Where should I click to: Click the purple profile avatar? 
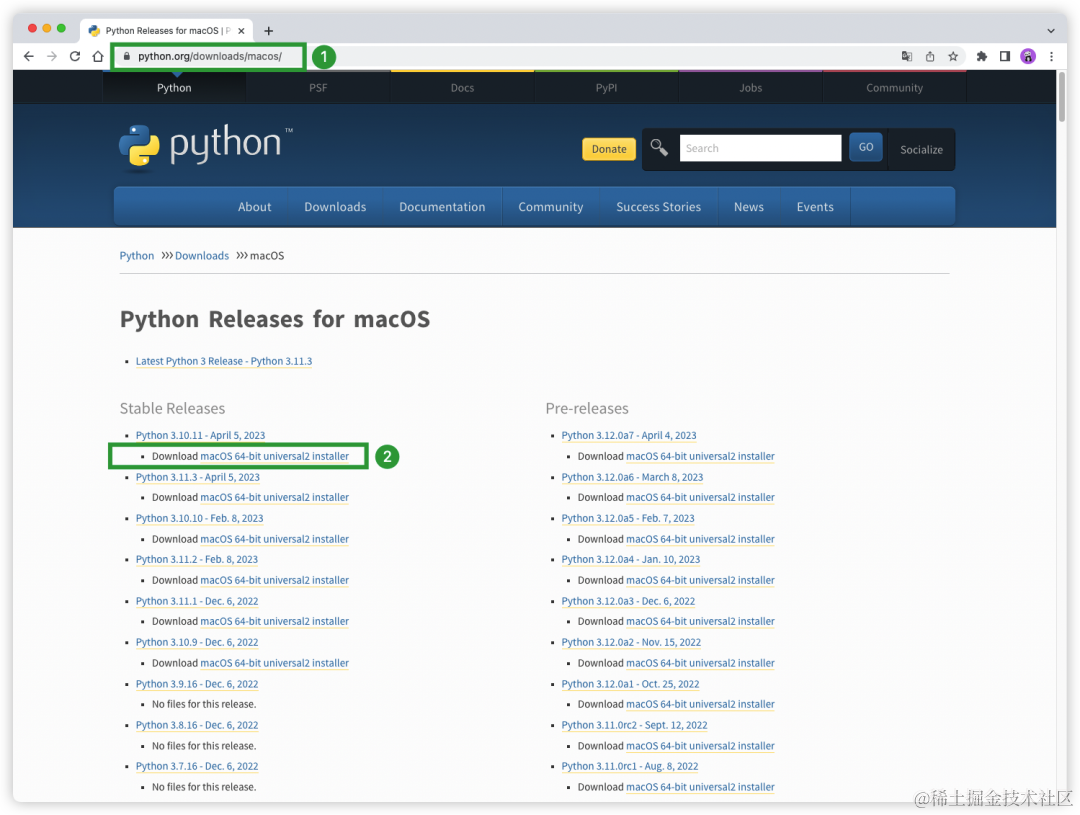[x=1027, y=56]
